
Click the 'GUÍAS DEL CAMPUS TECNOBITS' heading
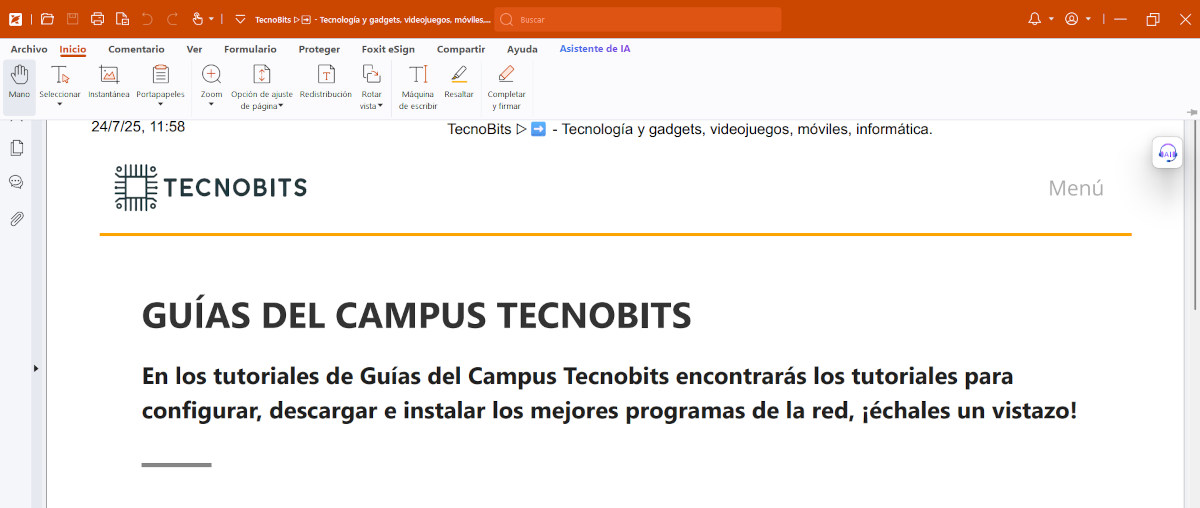(x=417, y=315)
